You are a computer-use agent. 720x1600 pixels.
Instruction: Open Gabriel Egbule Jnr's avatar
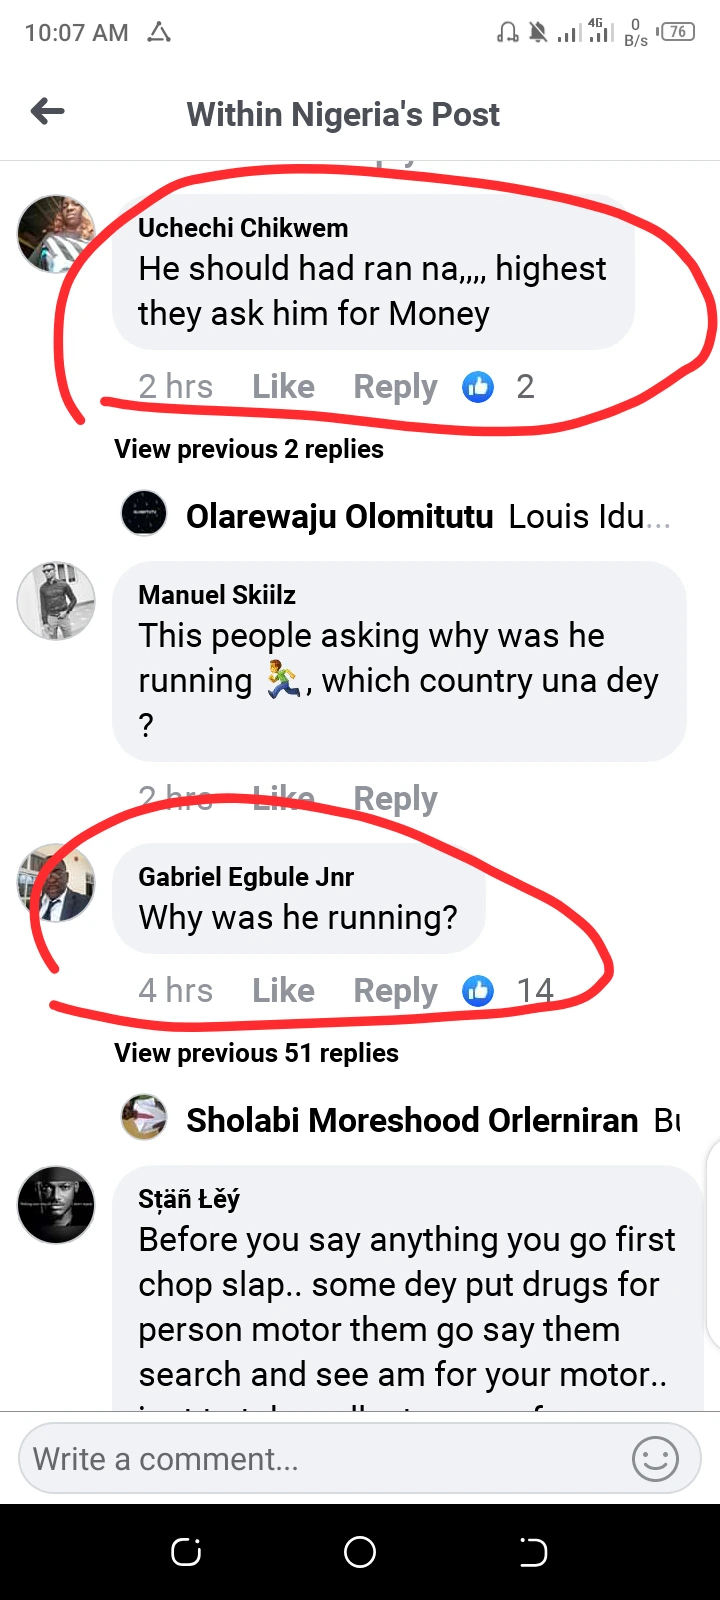[56, 883]
